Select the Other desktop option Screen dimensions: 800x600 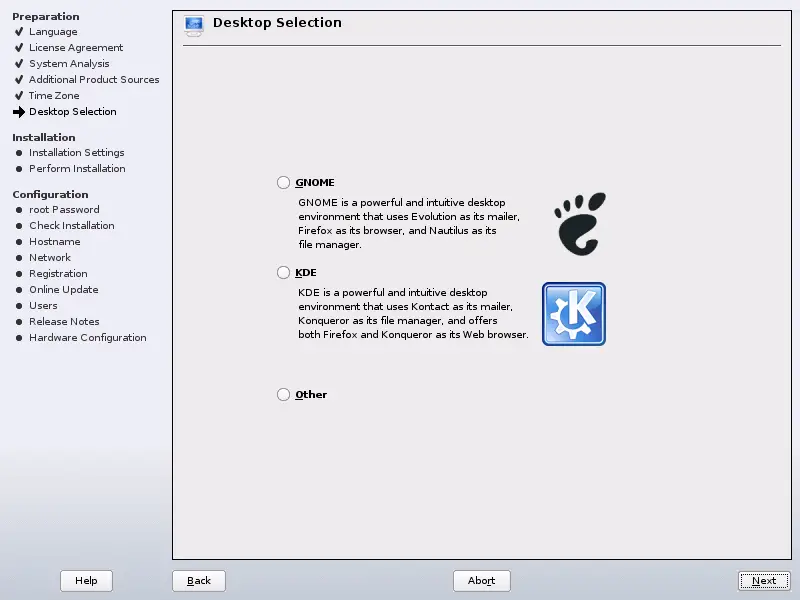283,395
